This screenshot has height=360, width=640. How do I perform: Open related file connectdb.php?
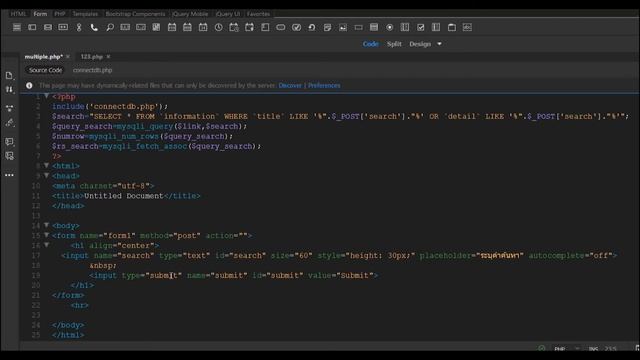point(93,70)
